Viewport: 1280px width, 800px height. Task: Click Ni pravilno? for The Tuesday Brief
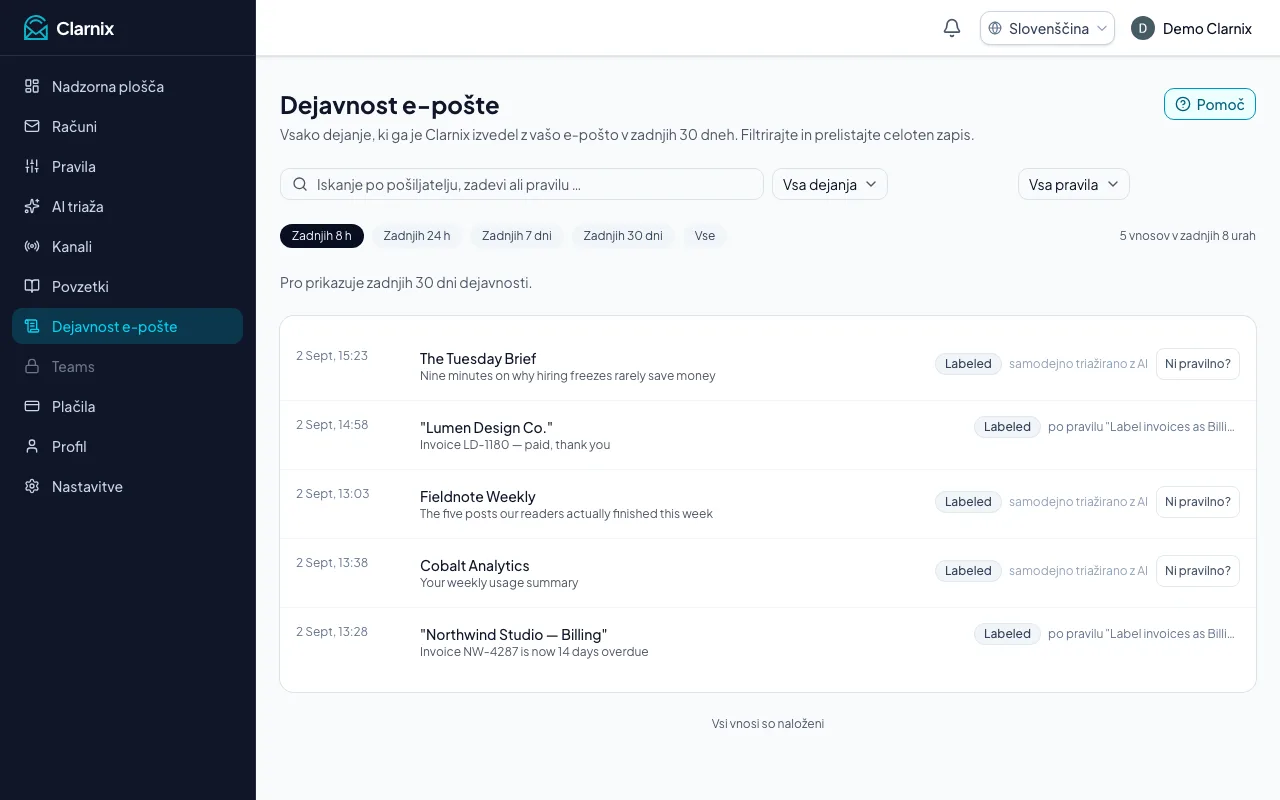[1198, 364]
